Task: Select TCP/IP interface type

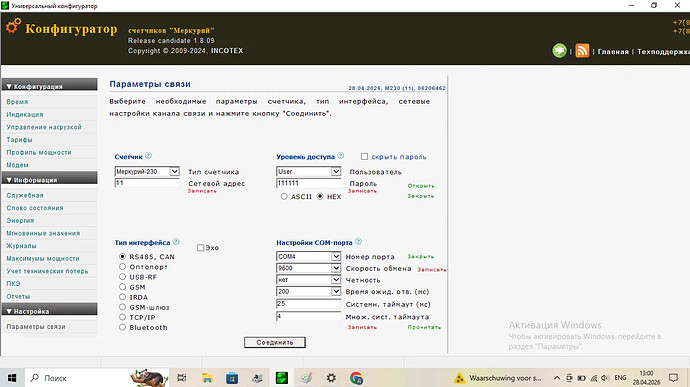Action: pos(122,317)
